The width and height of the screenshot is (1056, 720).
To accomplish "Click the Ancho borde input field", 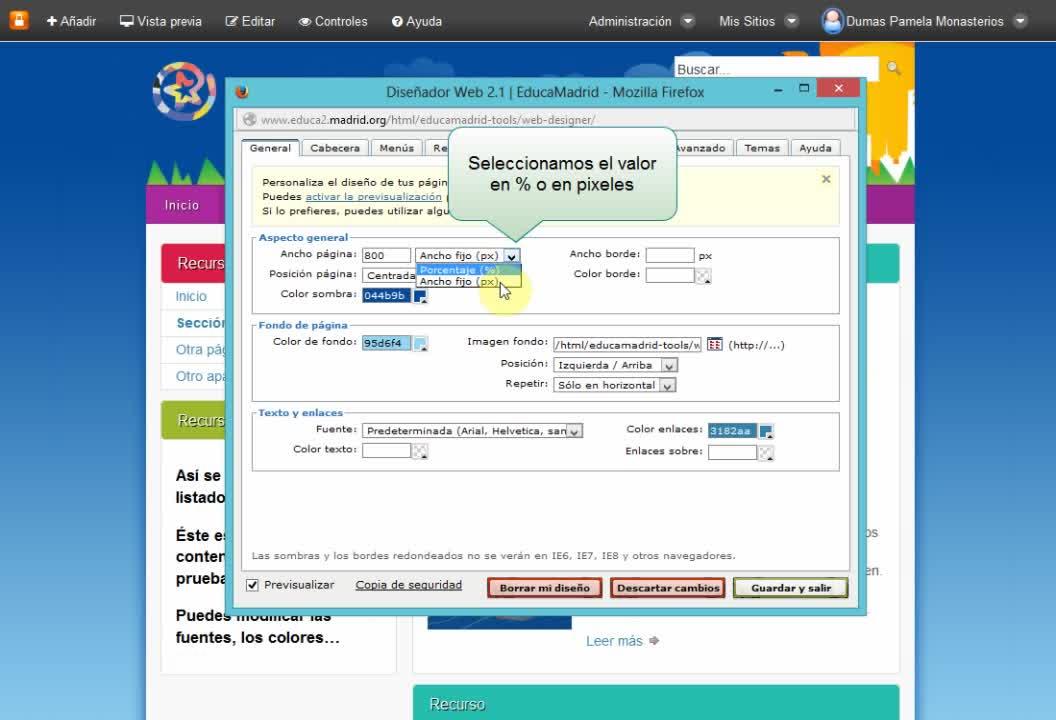I will tap(669, 255).
